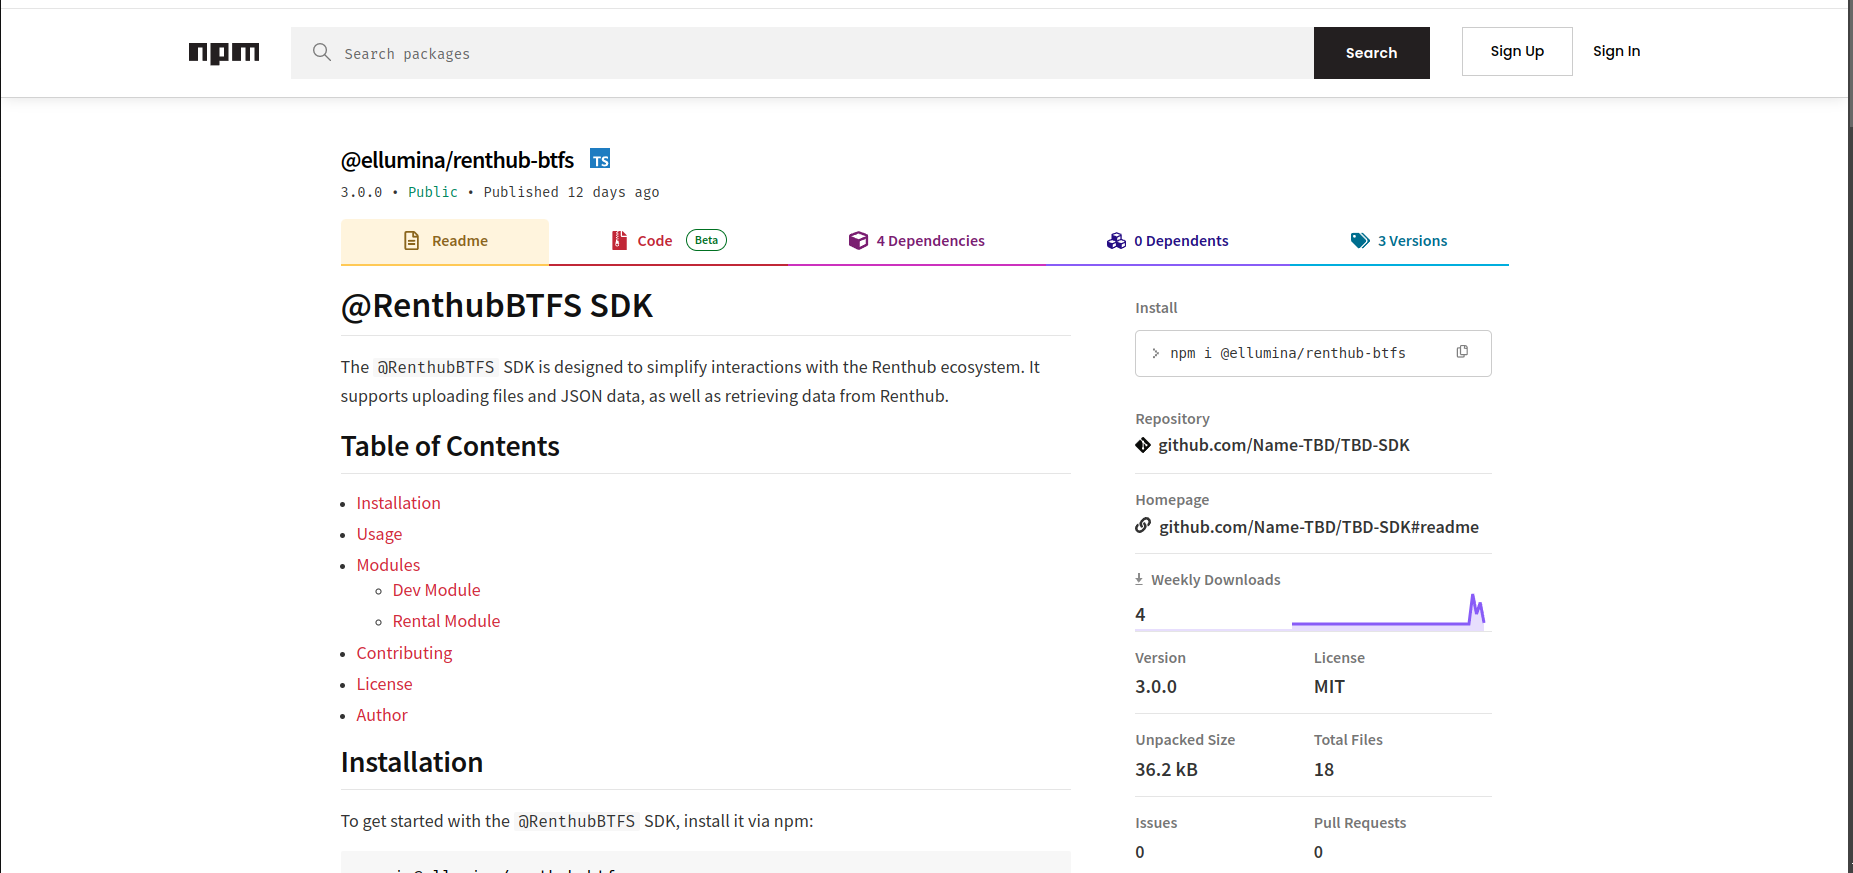Open the TBD-SDK#readme homepage link
The image size is (1853, 873).
[x=1319, y=527]
